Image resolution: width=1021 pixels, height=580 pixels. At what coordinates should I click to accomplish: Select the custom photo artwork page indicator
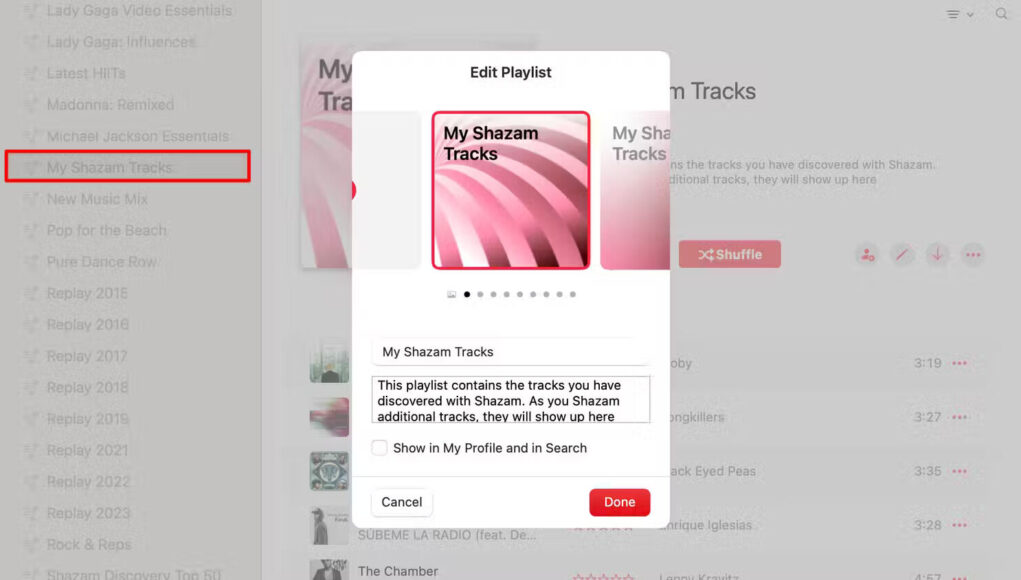coord(451,294)
